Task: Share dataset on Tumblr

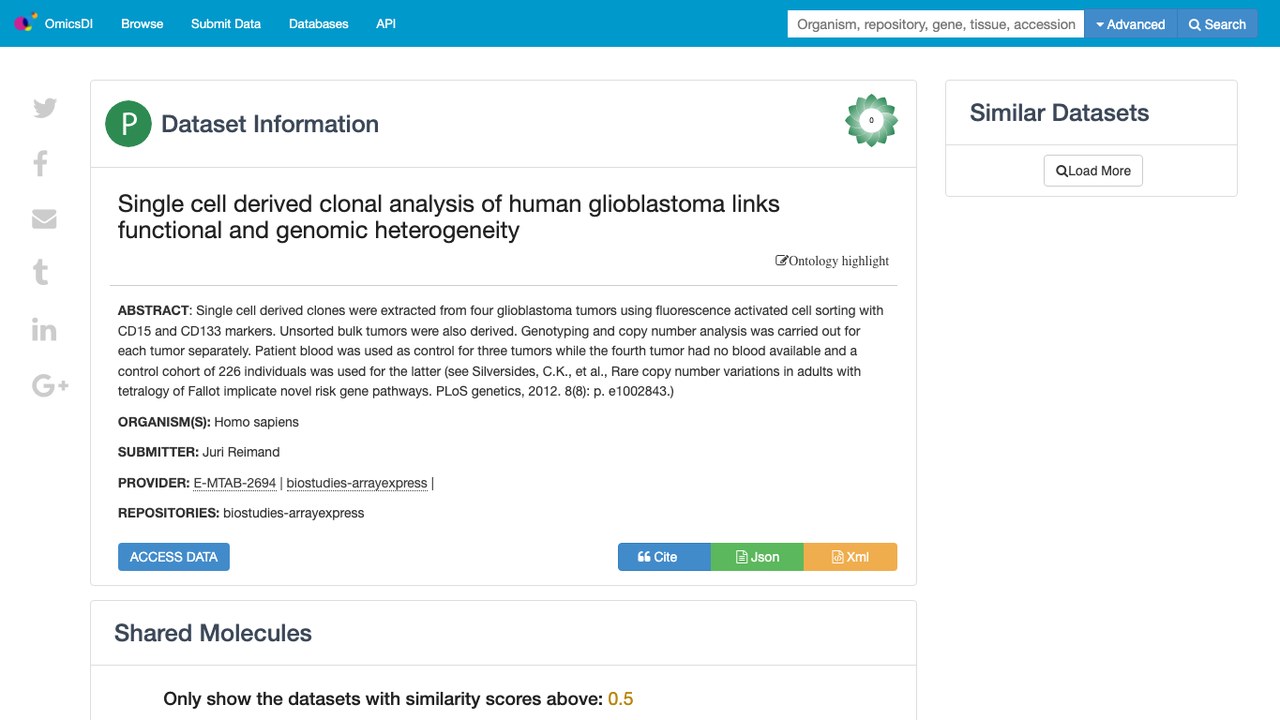Action: click(x=41, y=272)
